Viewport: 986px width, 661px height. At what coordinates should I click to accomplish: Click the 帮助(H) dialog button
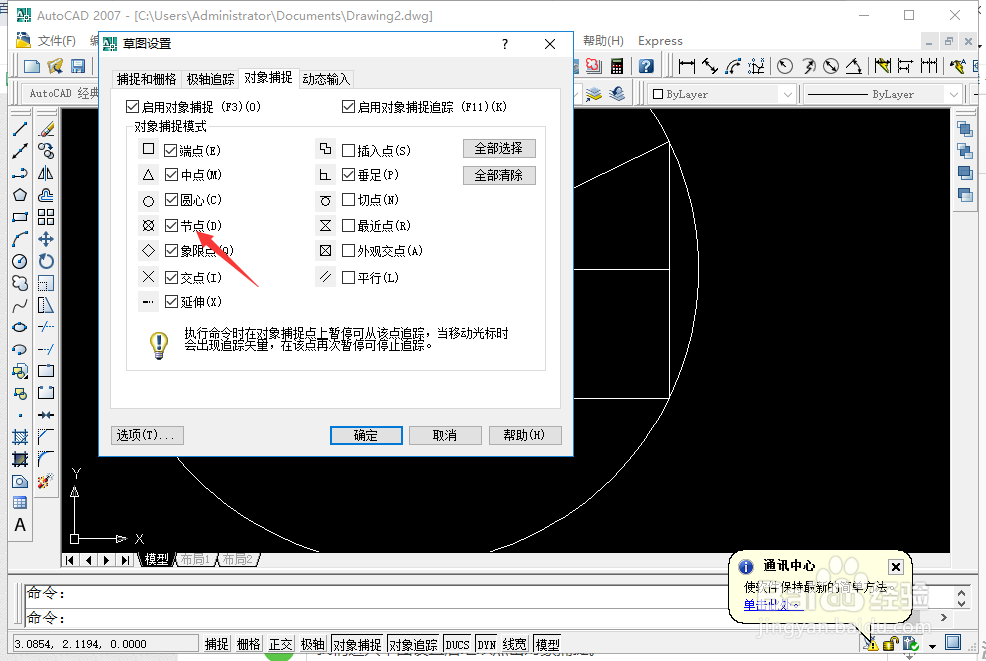[x=525, y=435]
